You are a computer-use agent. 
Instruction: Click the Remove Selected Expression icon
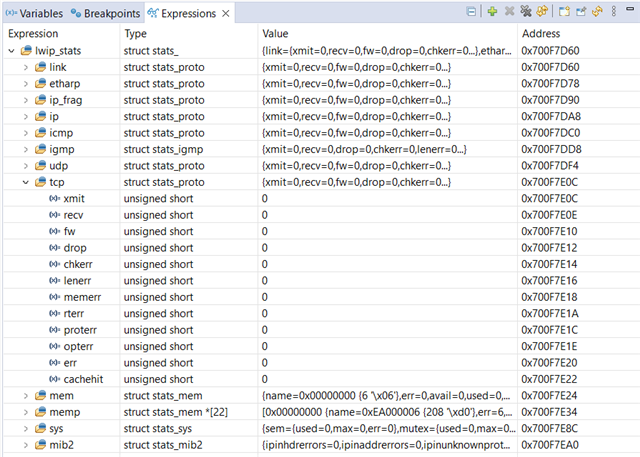(509, 11)
